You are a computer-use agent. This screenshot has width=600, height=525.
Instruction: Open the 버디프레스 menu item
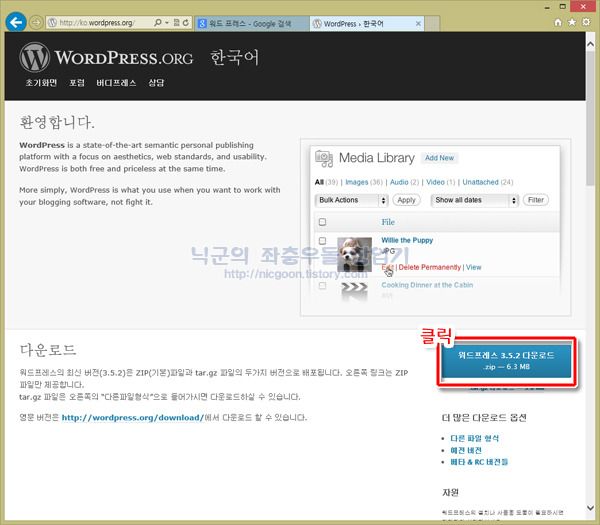[116, 83]
